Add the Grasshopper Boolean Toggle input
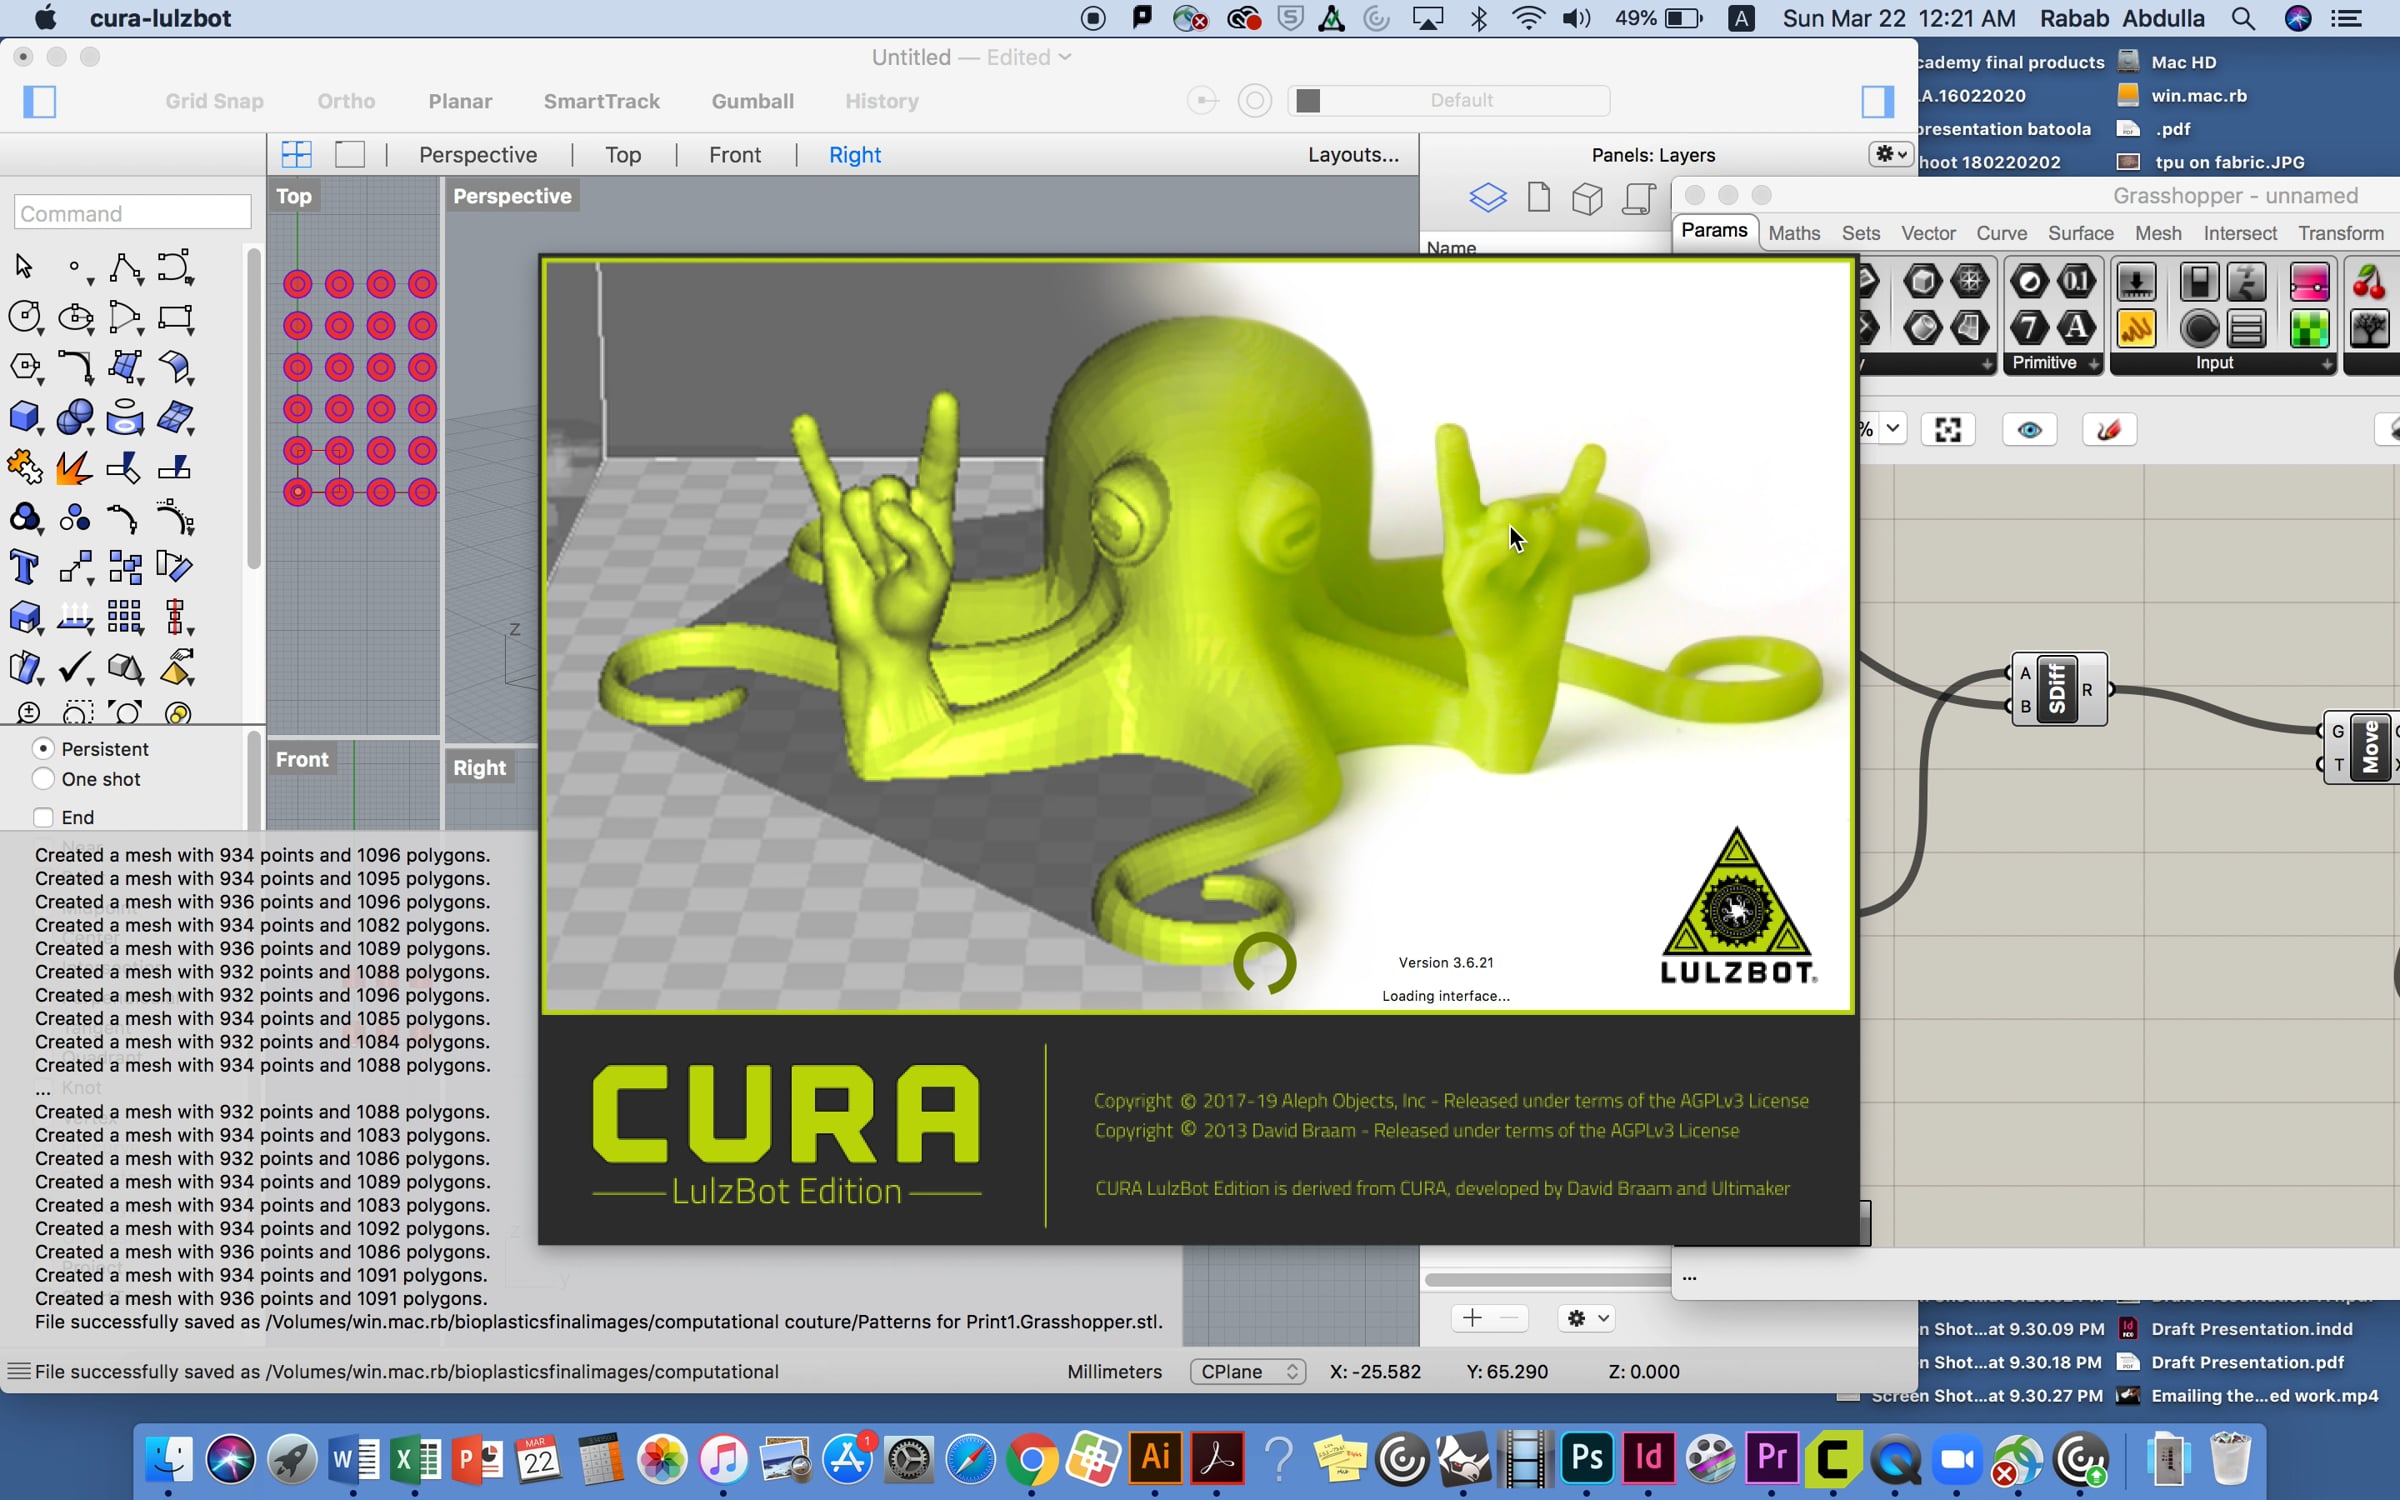The image size is (2400, 1500). point(2199,281)
